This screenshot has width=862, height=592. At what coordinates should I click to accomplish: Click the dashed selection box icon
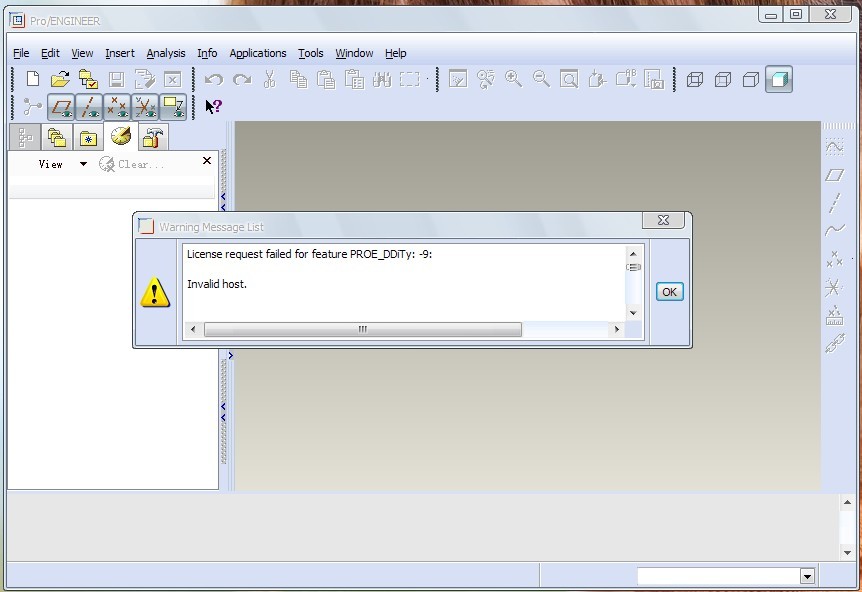pos(410,79)
